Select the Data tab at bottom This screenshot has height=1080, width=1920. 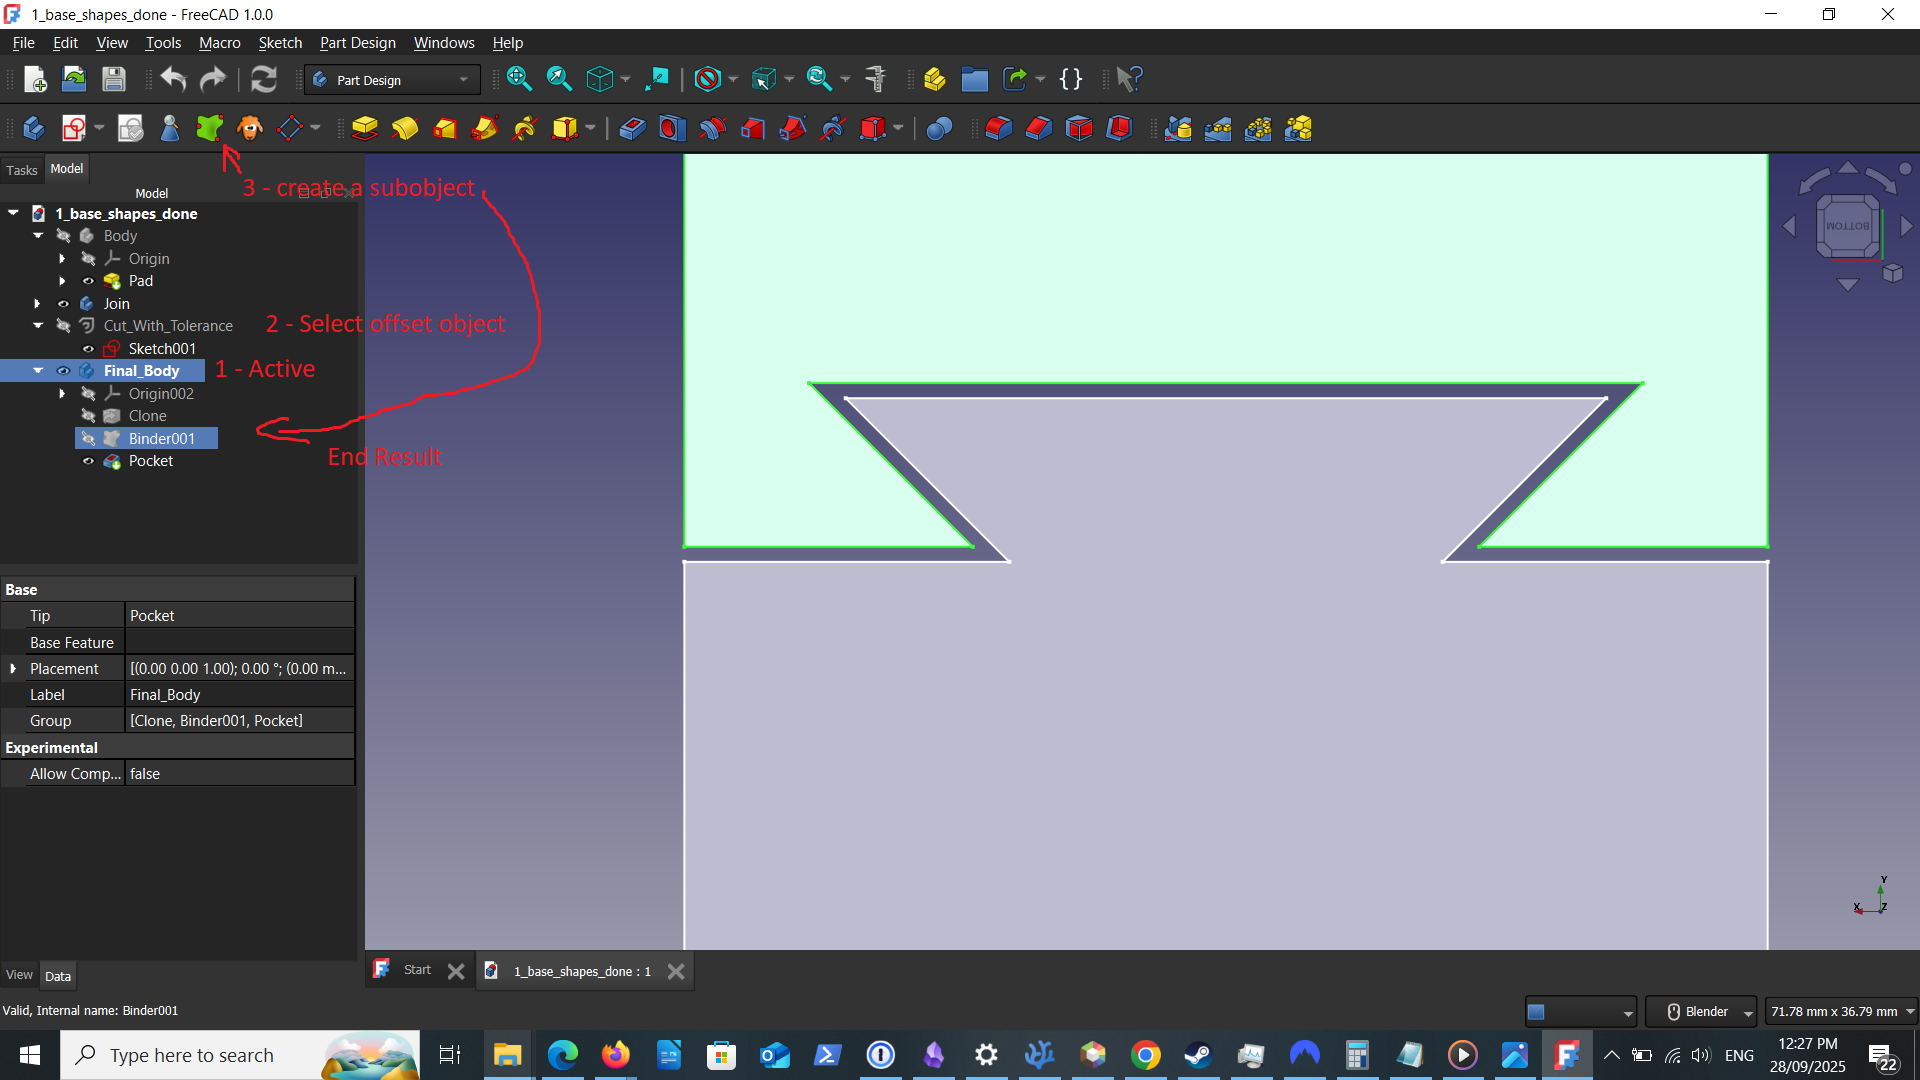click(x=57, y=975)
